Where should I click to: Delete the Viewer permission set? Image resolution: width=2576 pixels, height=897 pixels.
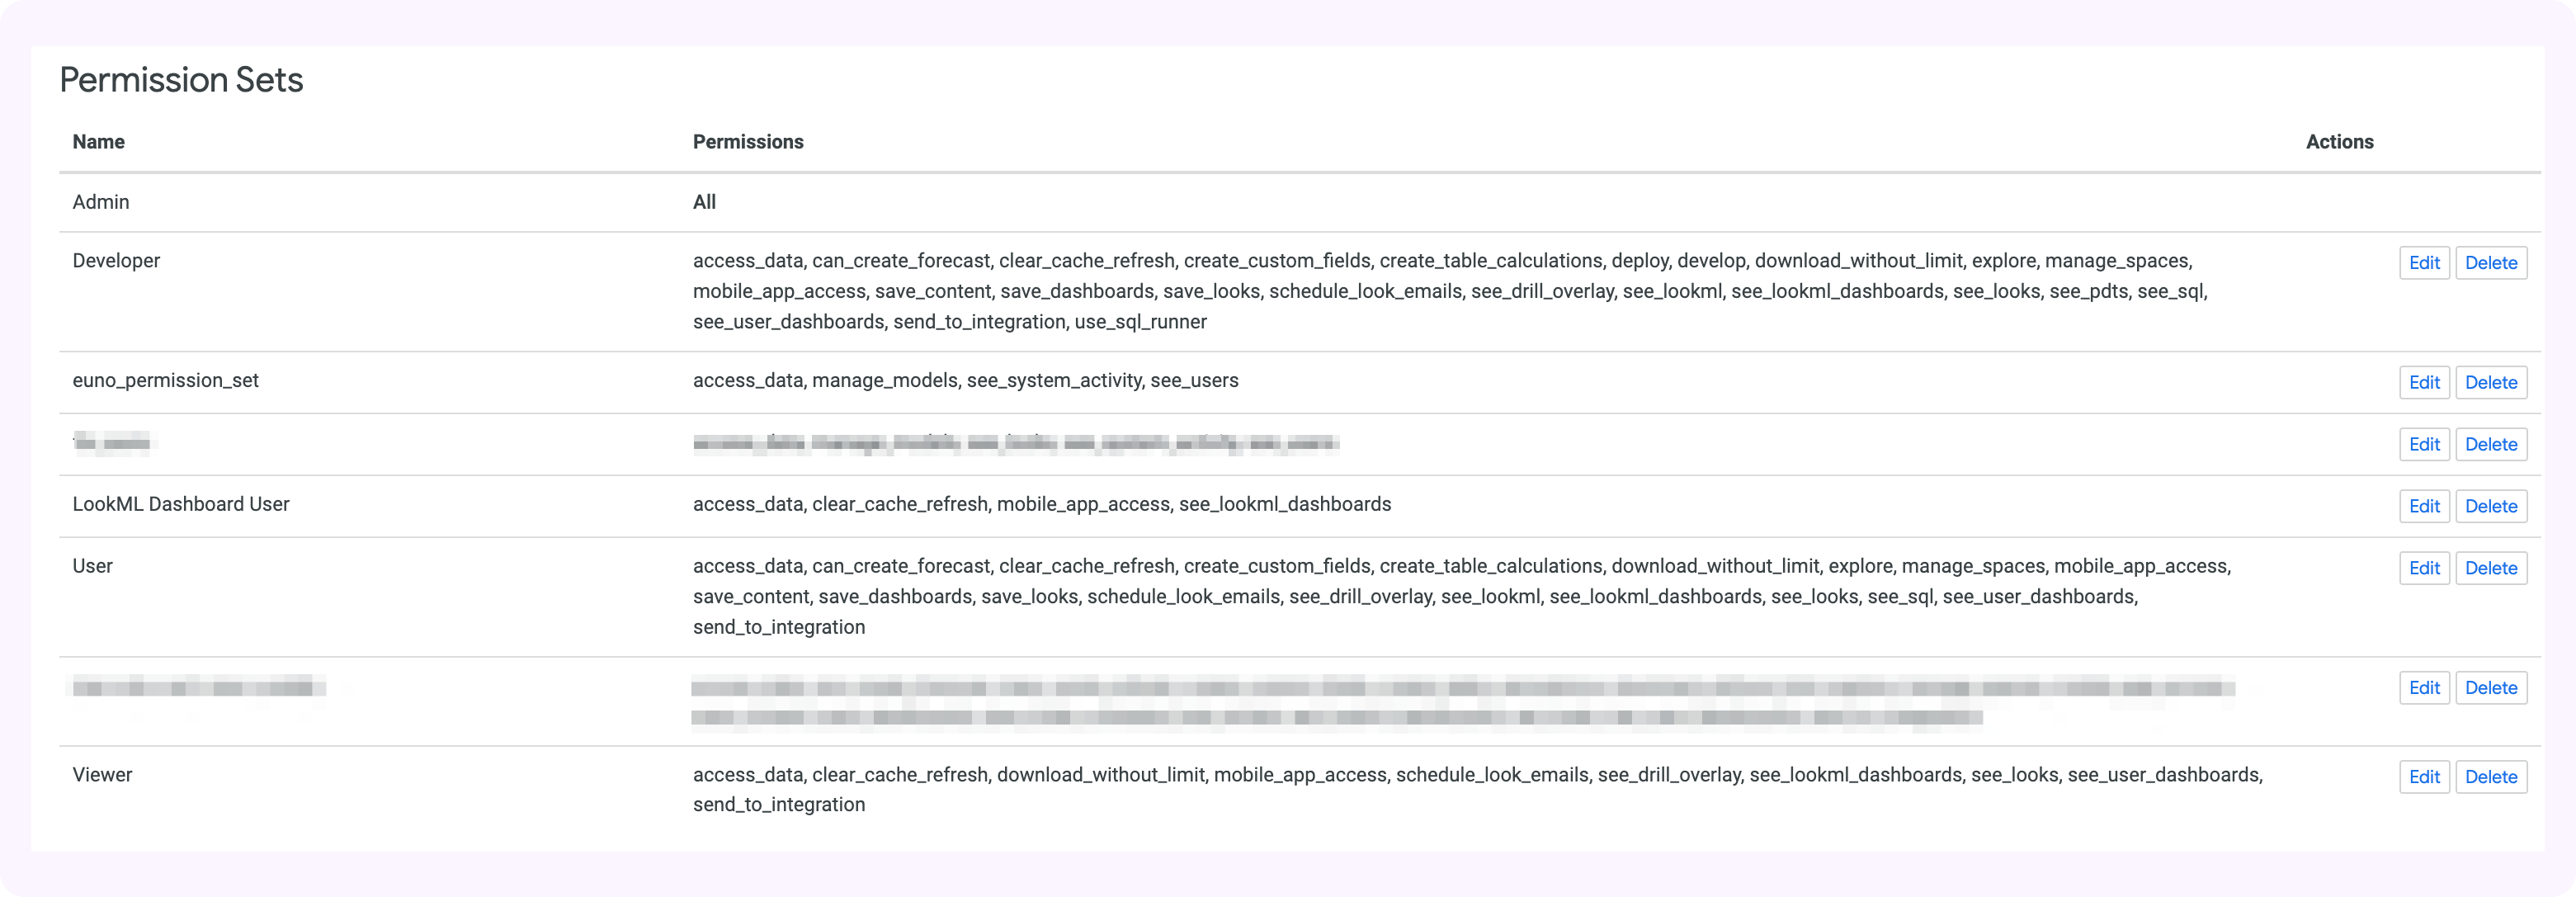[2490, 778]
